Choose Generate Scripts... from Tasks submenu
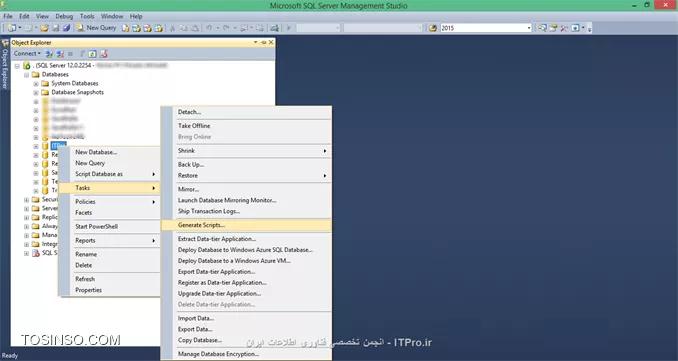The width and height of the screenshot is (678, 361). click(x=246, y=225)
